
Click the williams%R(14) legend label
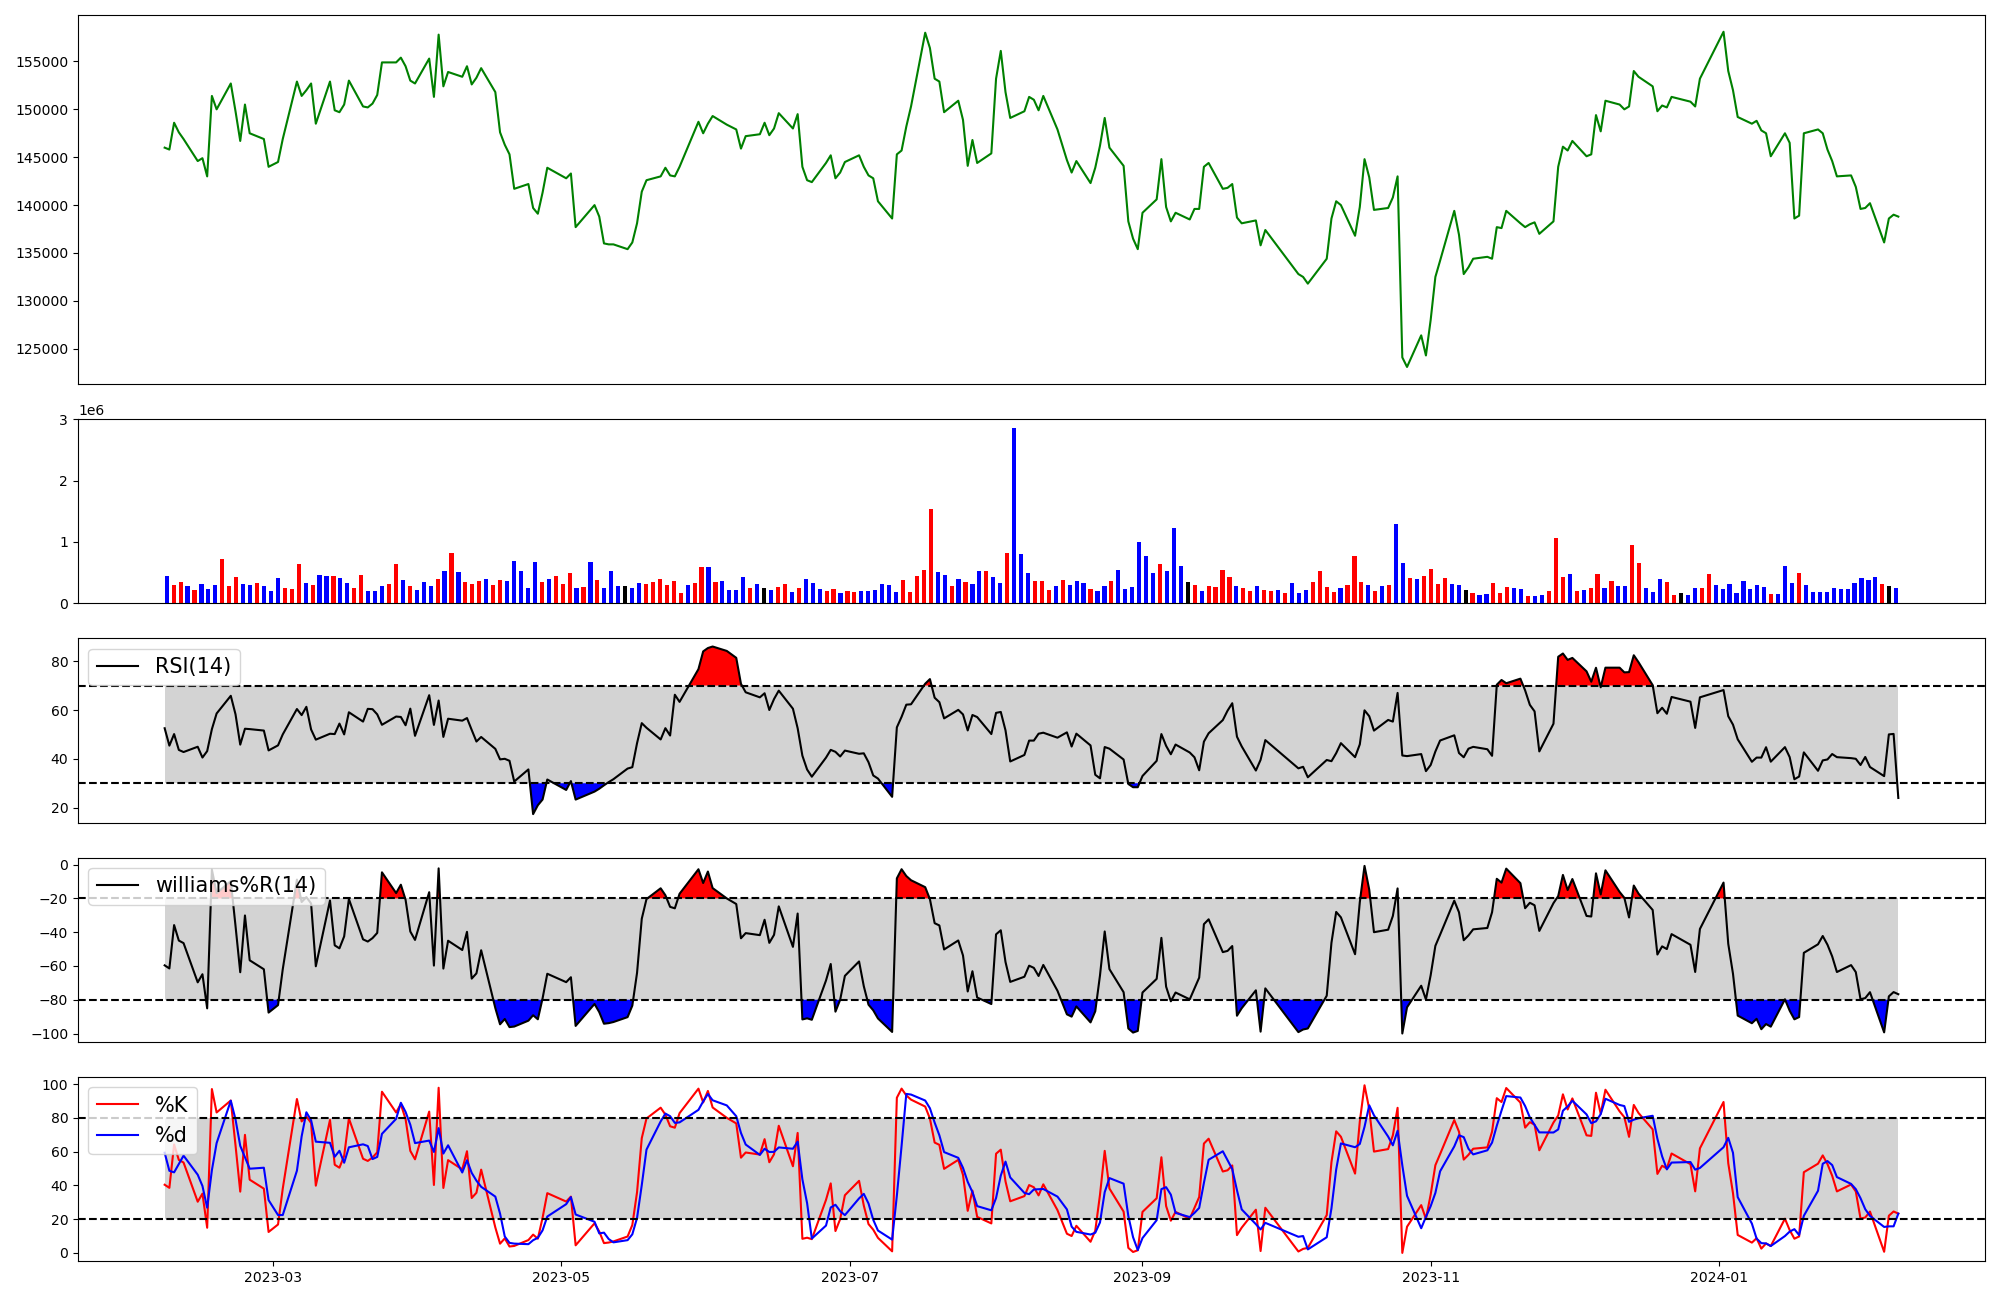pos(235,885)
